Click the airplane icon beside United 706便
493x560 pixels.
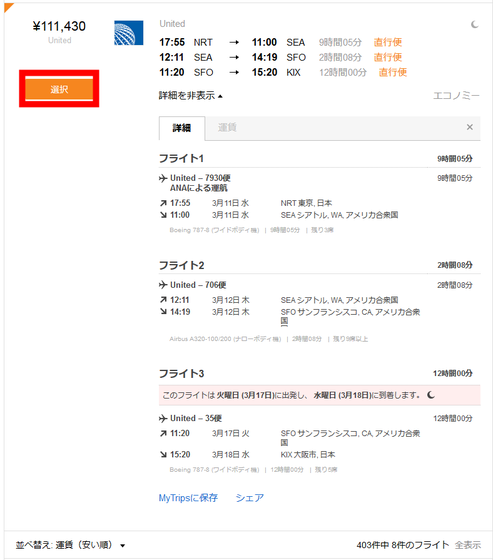point(163,285)
